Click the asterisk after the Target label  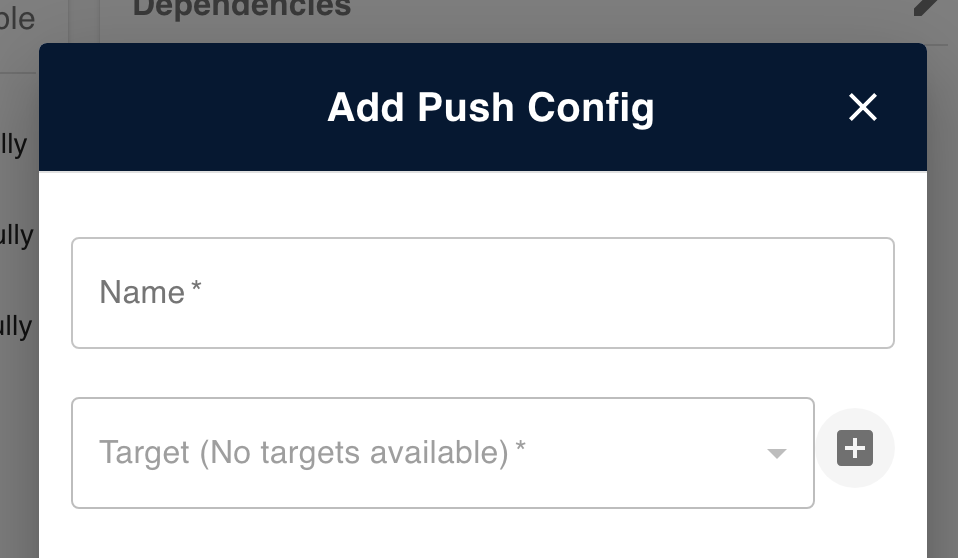pos(520,451)
